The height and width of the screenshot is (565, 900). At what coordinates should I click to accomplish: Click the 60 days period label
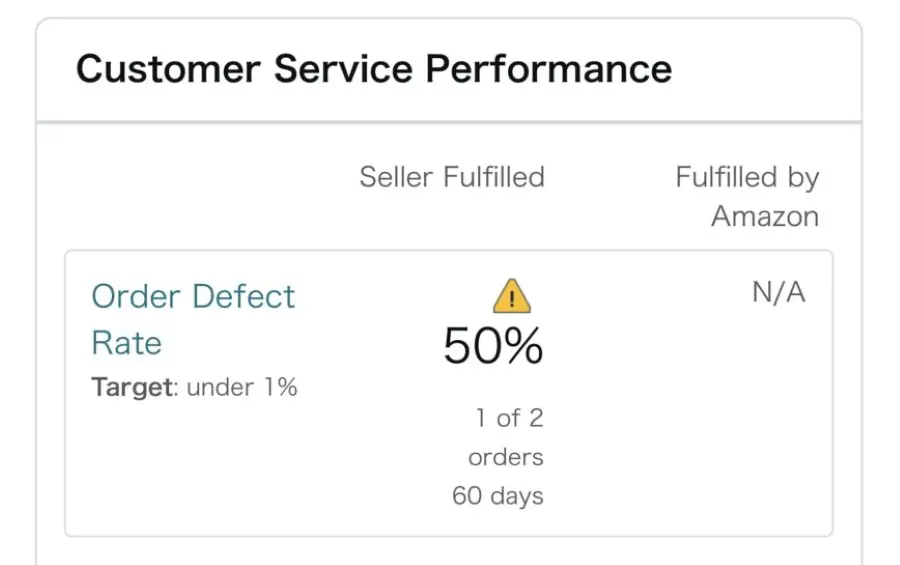[498, 496]
